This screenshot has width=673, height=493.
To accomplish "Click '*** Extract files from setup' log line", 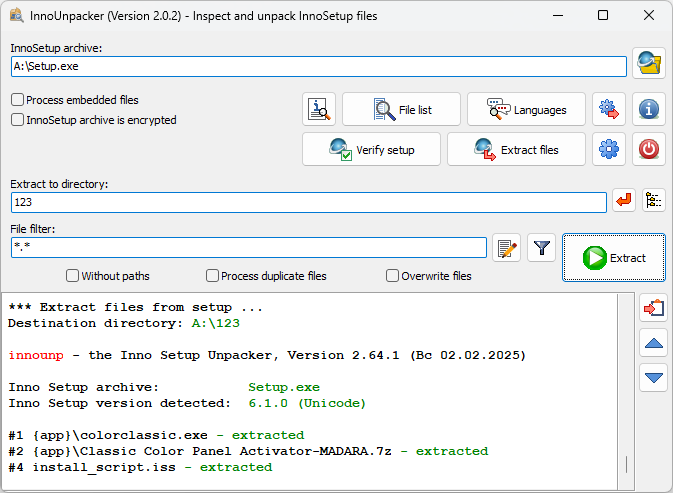I will [x=135, y=307].
